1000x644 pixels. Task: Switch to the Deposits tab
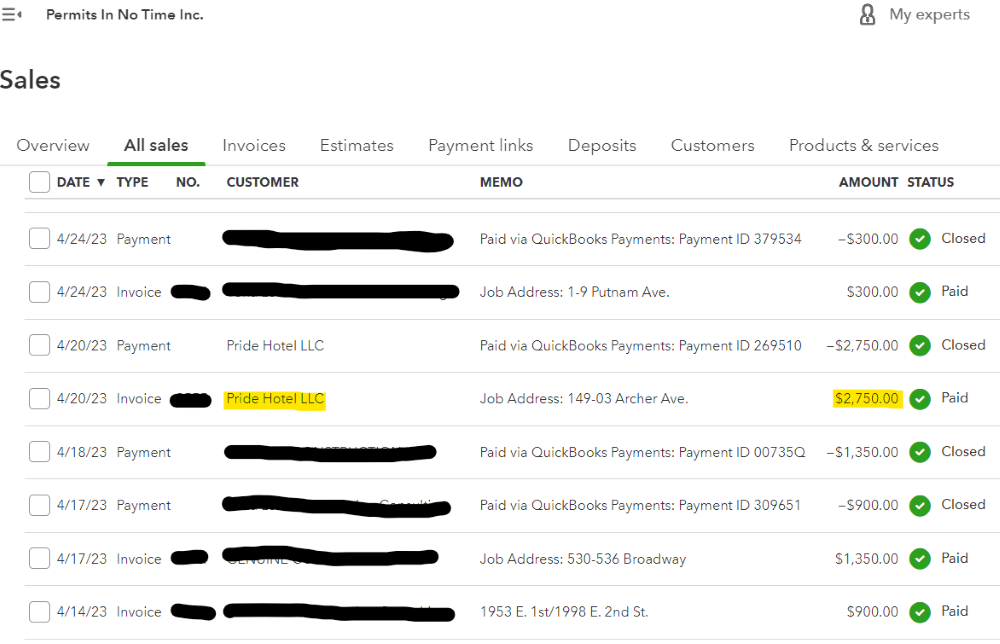pos(601,145)
